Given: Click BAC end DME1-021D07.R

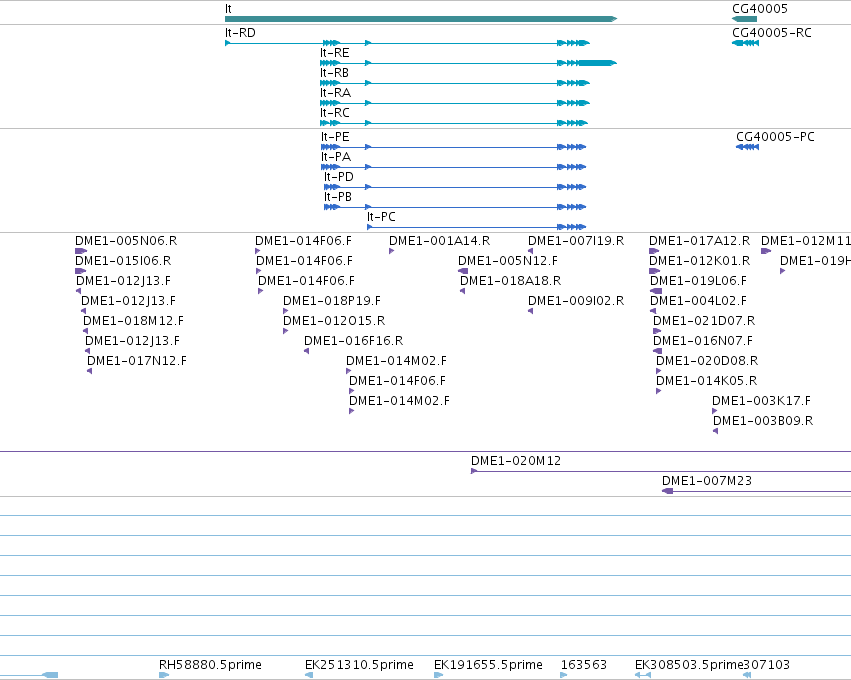Looking at the screenshot, I should (x=704, y=321).
